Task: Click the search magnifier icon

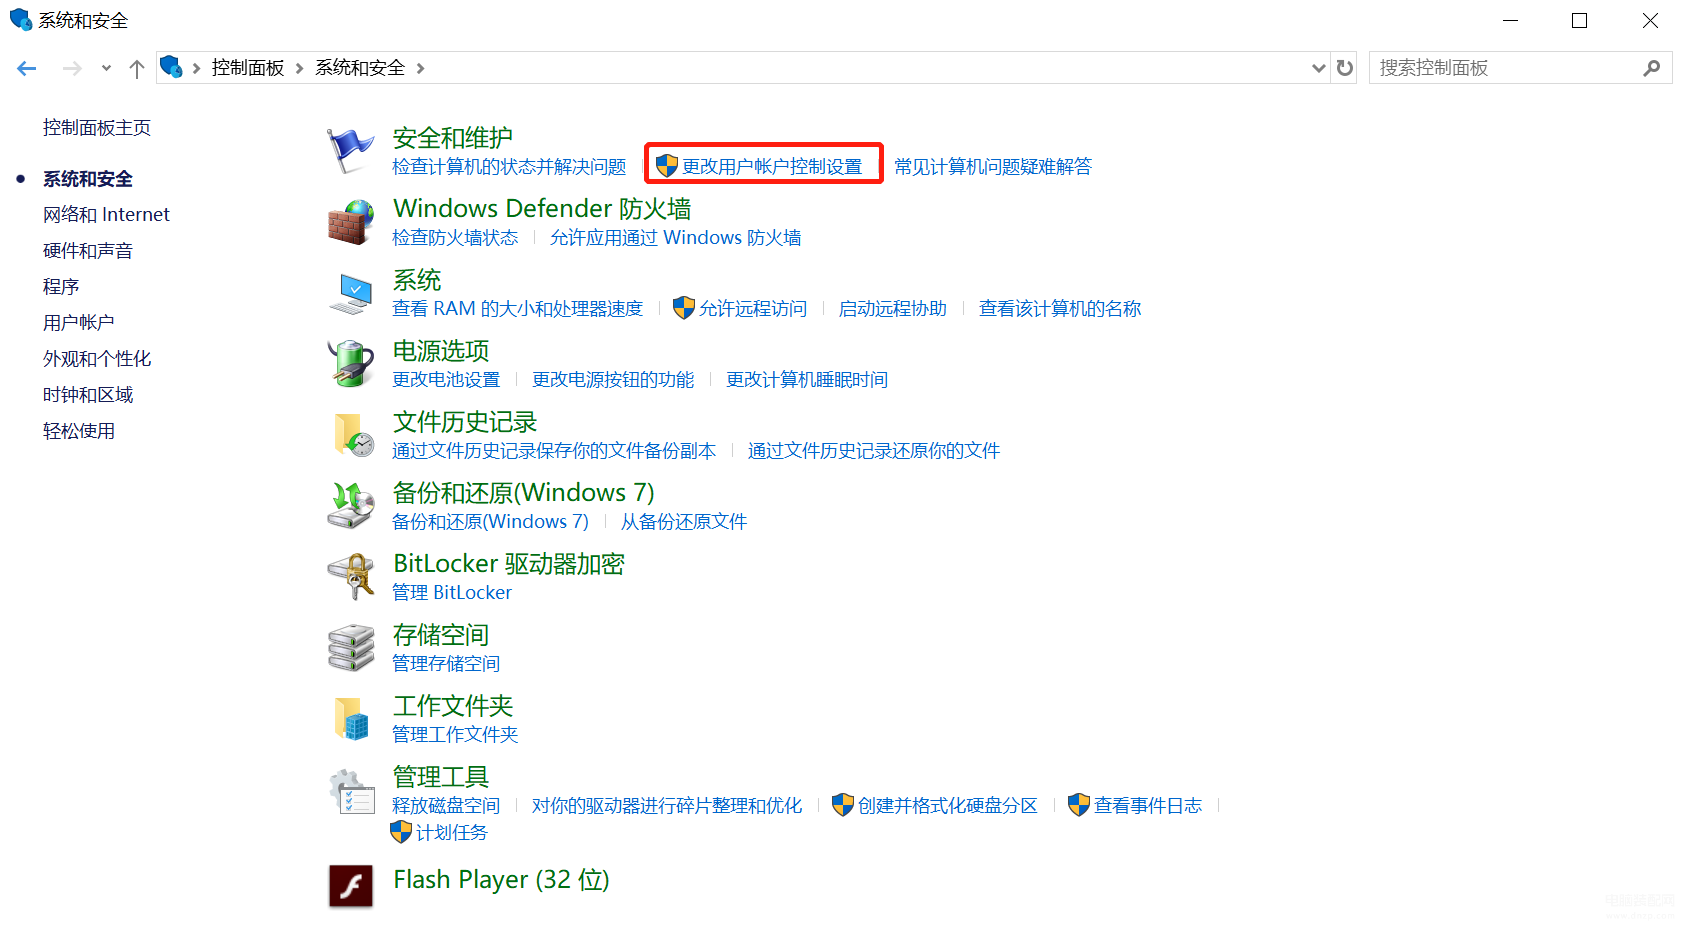Action: (x=1651, y=68)
